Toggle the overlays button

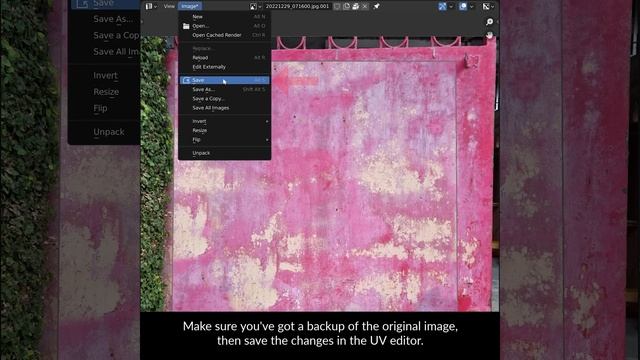click(463, 6)
